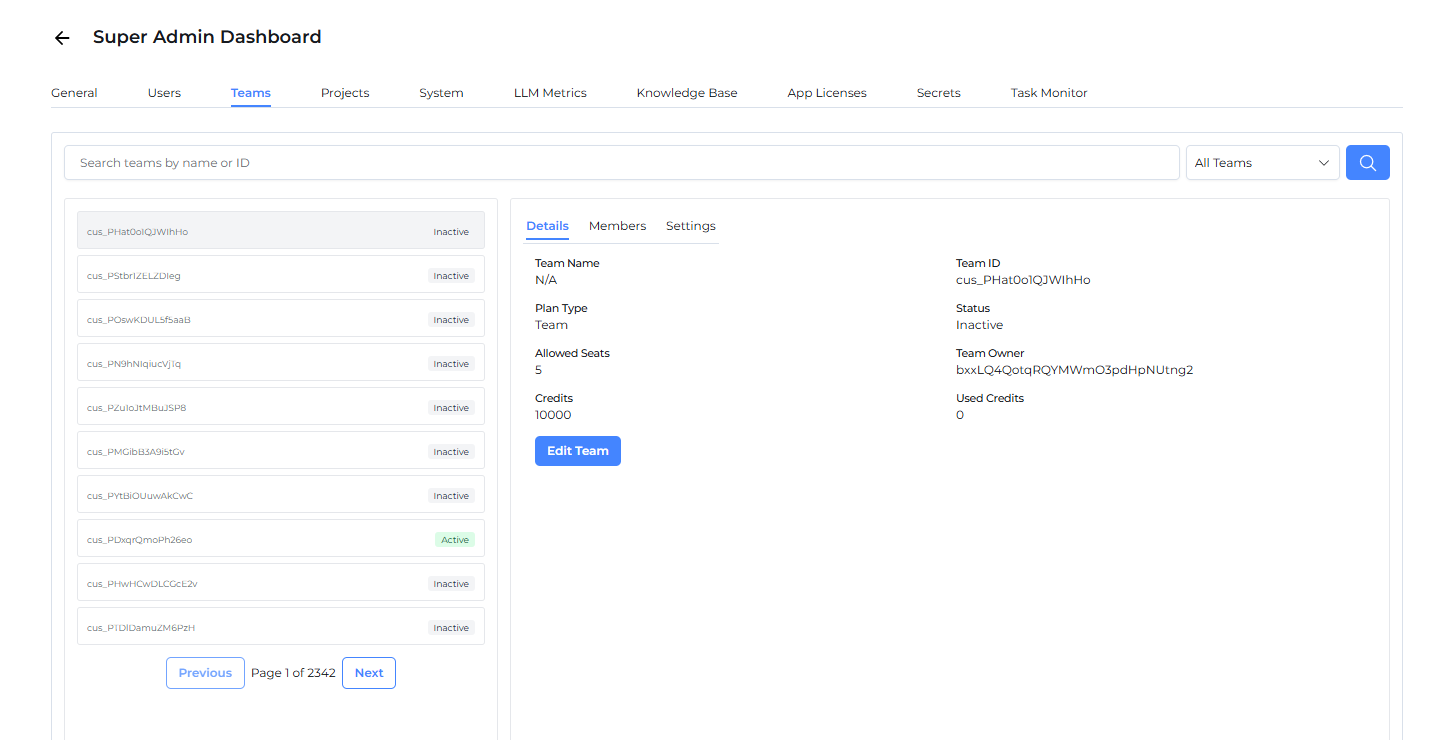Viewport: 1450px width, 740px height.
Task: Click the Team ID value in details
Action: pos(1023,280)
